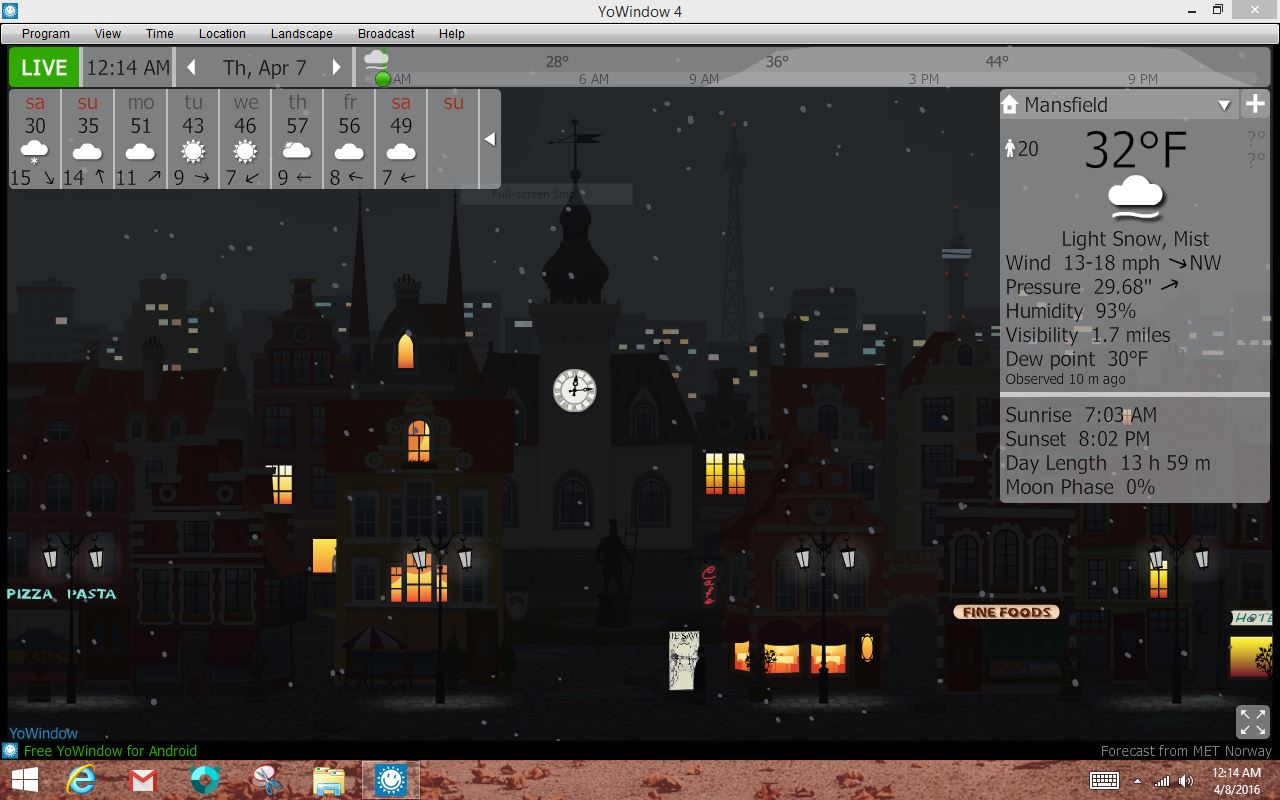This screenshot has width=1280, height=800.
Task: Click the home icon beside Mansfield
Action: pos(1010,104)
